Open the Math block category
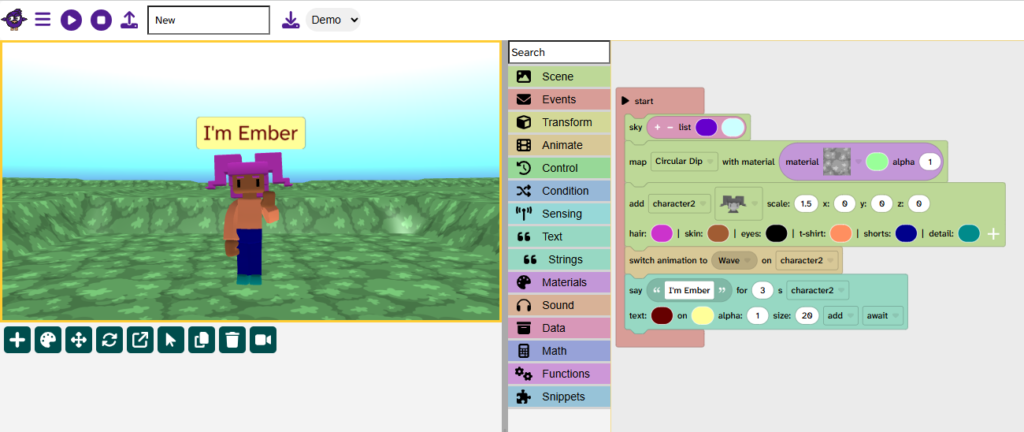The width and height of the screenshot is (1024, 432). pos(559,350)
